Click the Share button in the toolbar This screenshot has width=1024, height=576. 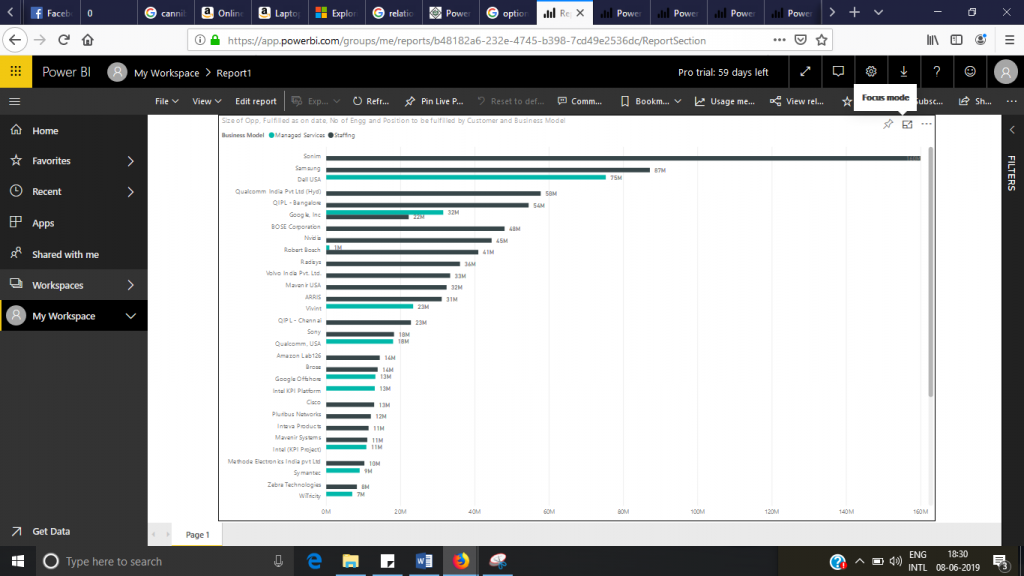click(975, 101)
